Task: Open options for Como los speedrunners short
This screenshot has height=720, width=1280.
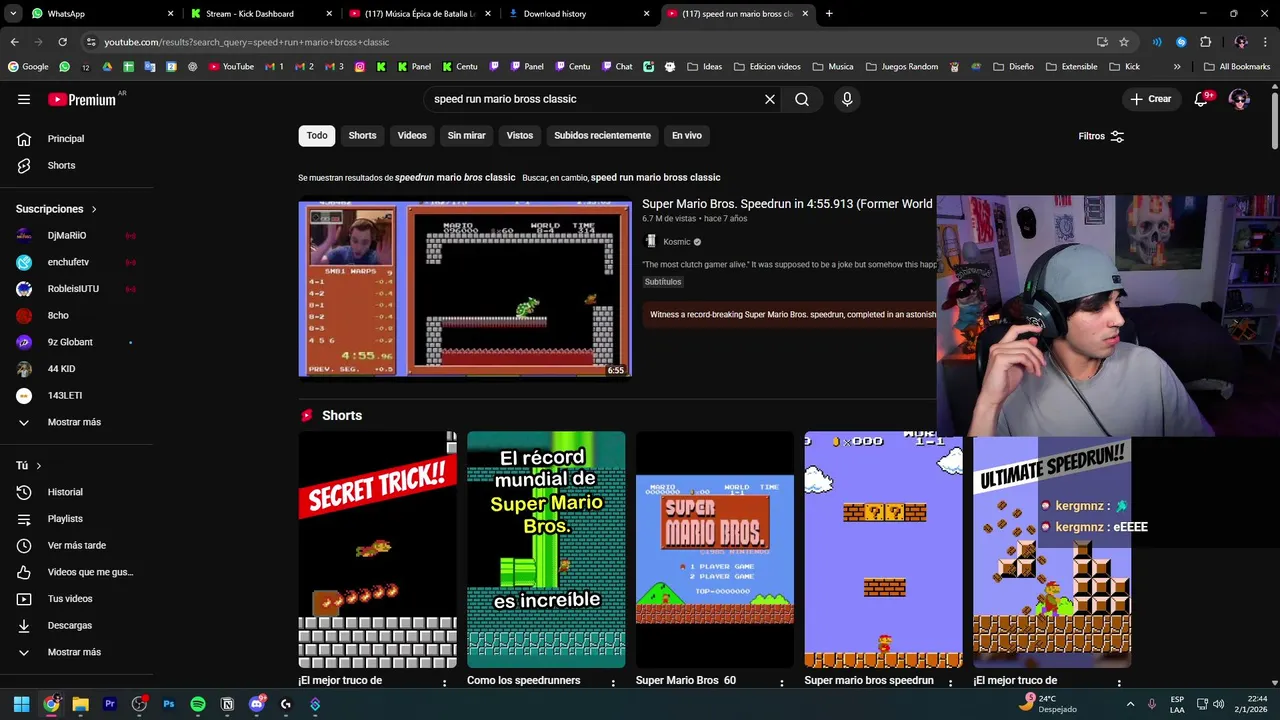Action: 614,683
